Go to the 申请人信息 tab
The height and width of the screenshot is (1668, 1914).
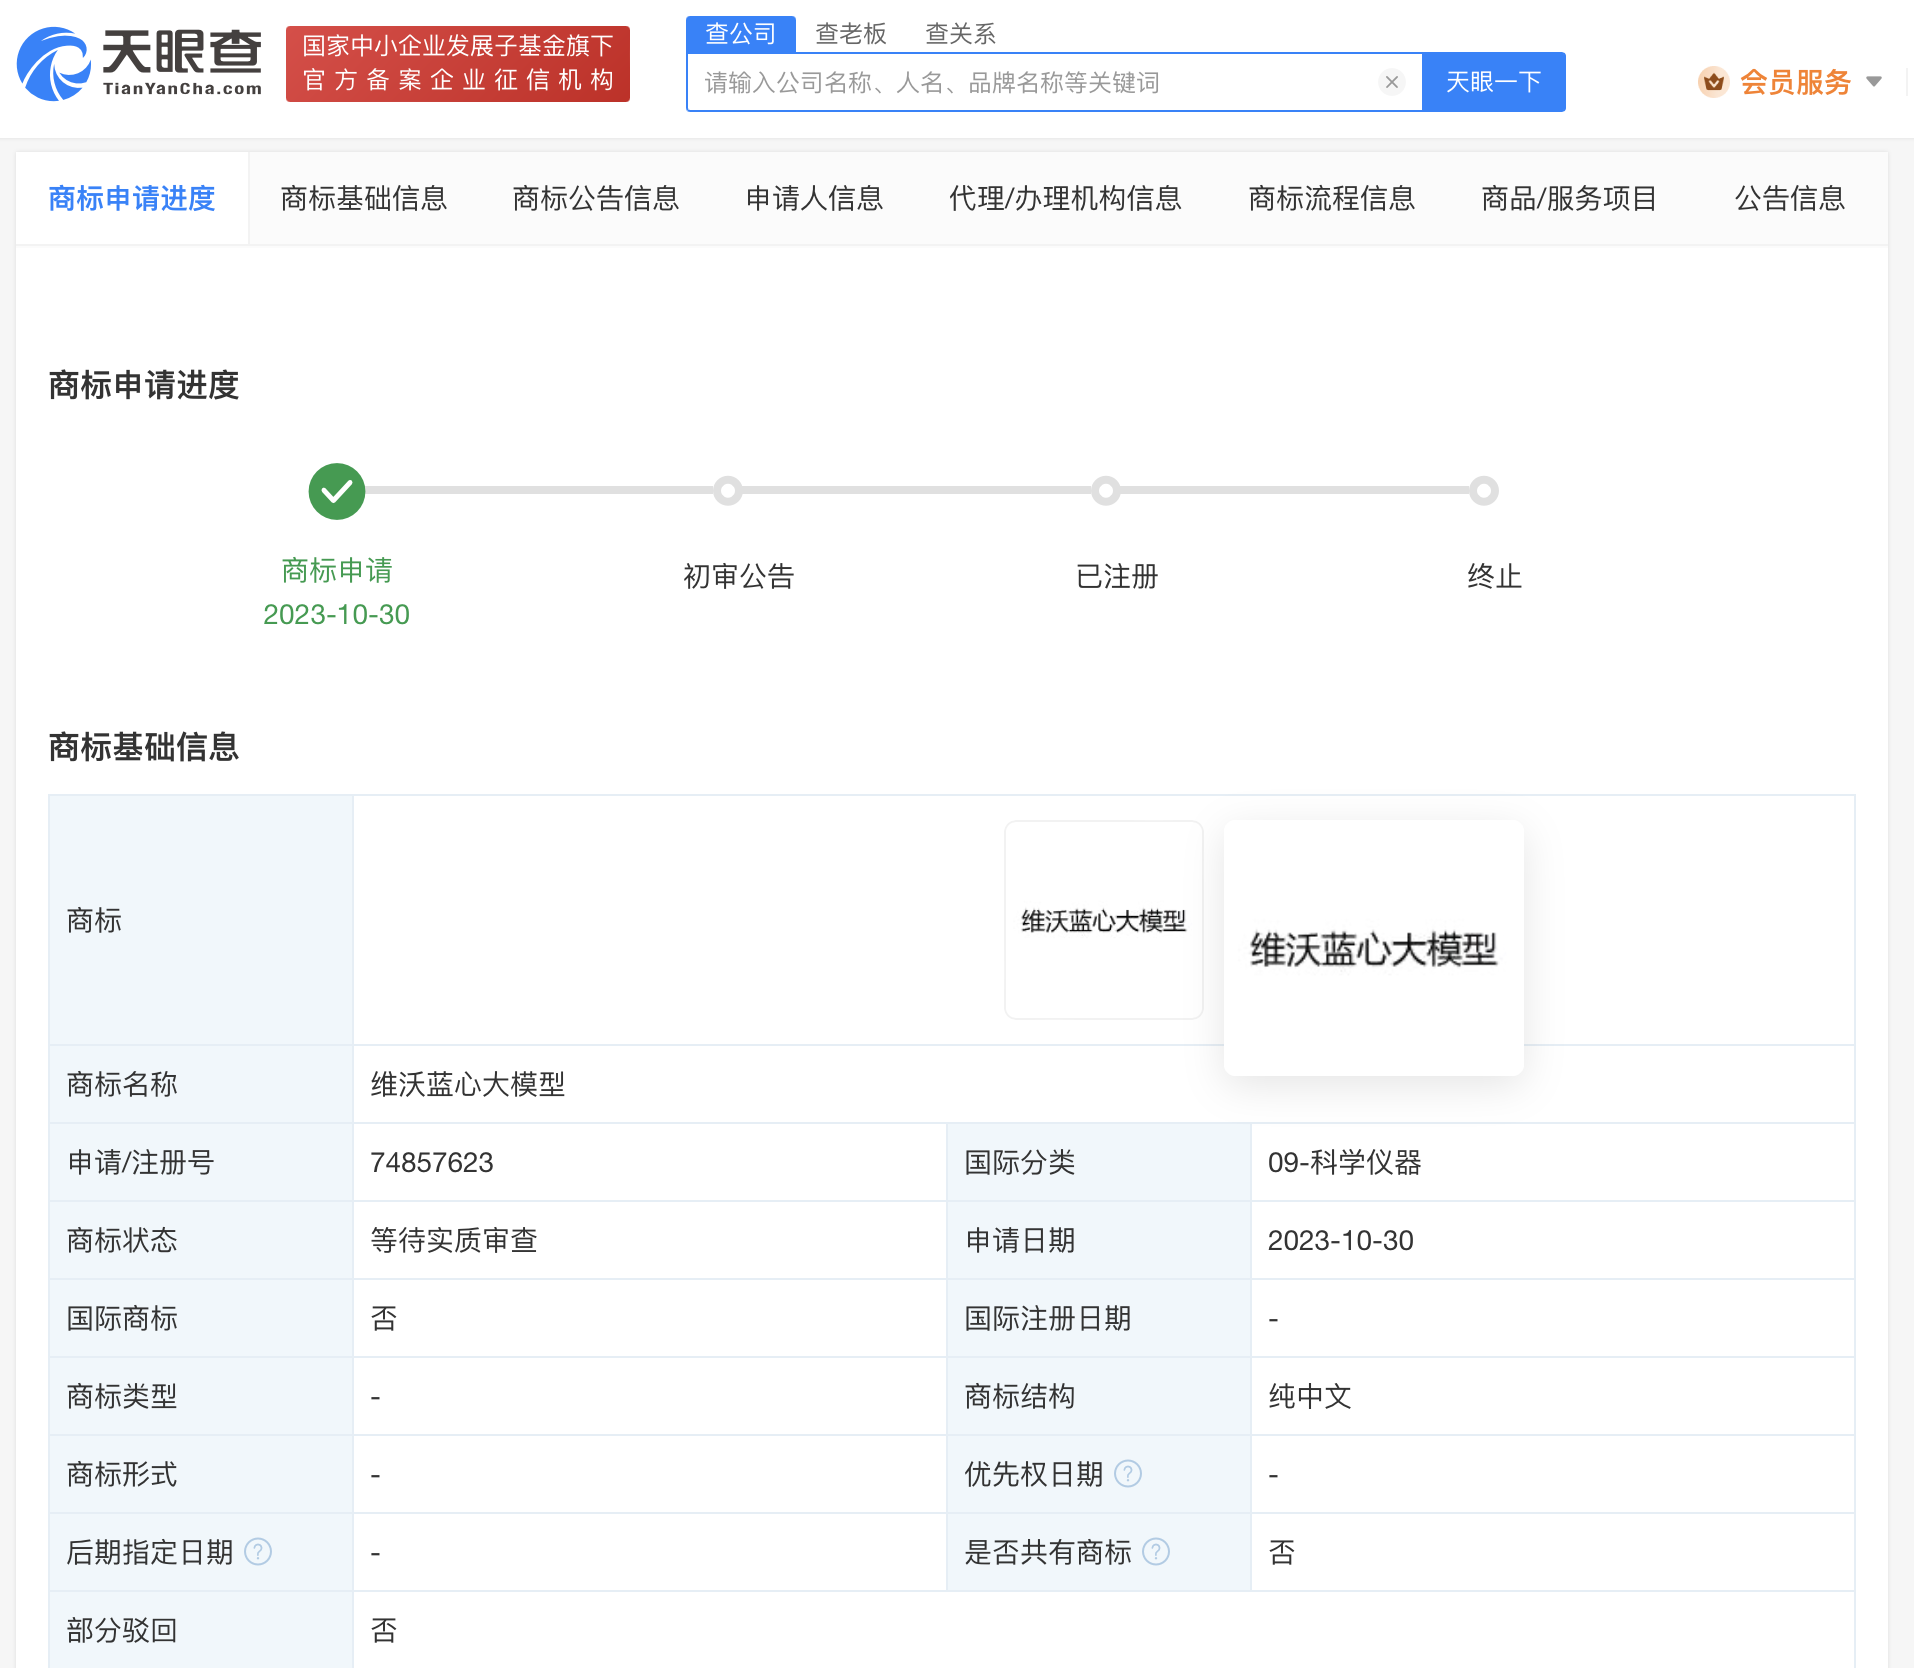(814, 198)
